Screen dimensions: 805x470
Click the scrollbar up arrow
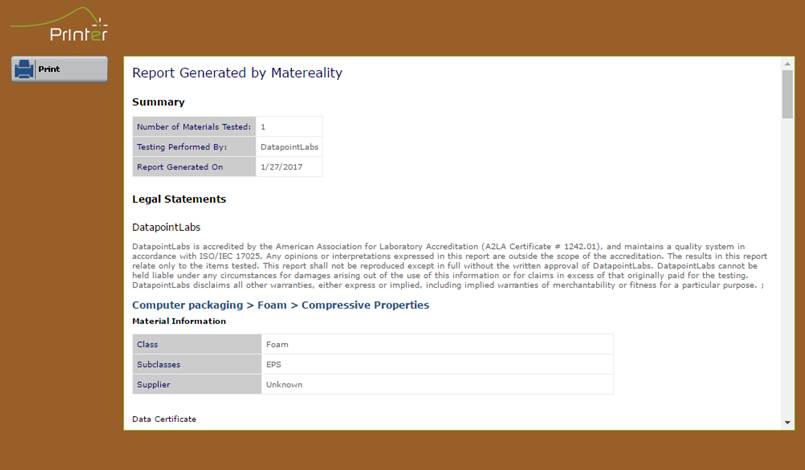[x=788, y=64]
